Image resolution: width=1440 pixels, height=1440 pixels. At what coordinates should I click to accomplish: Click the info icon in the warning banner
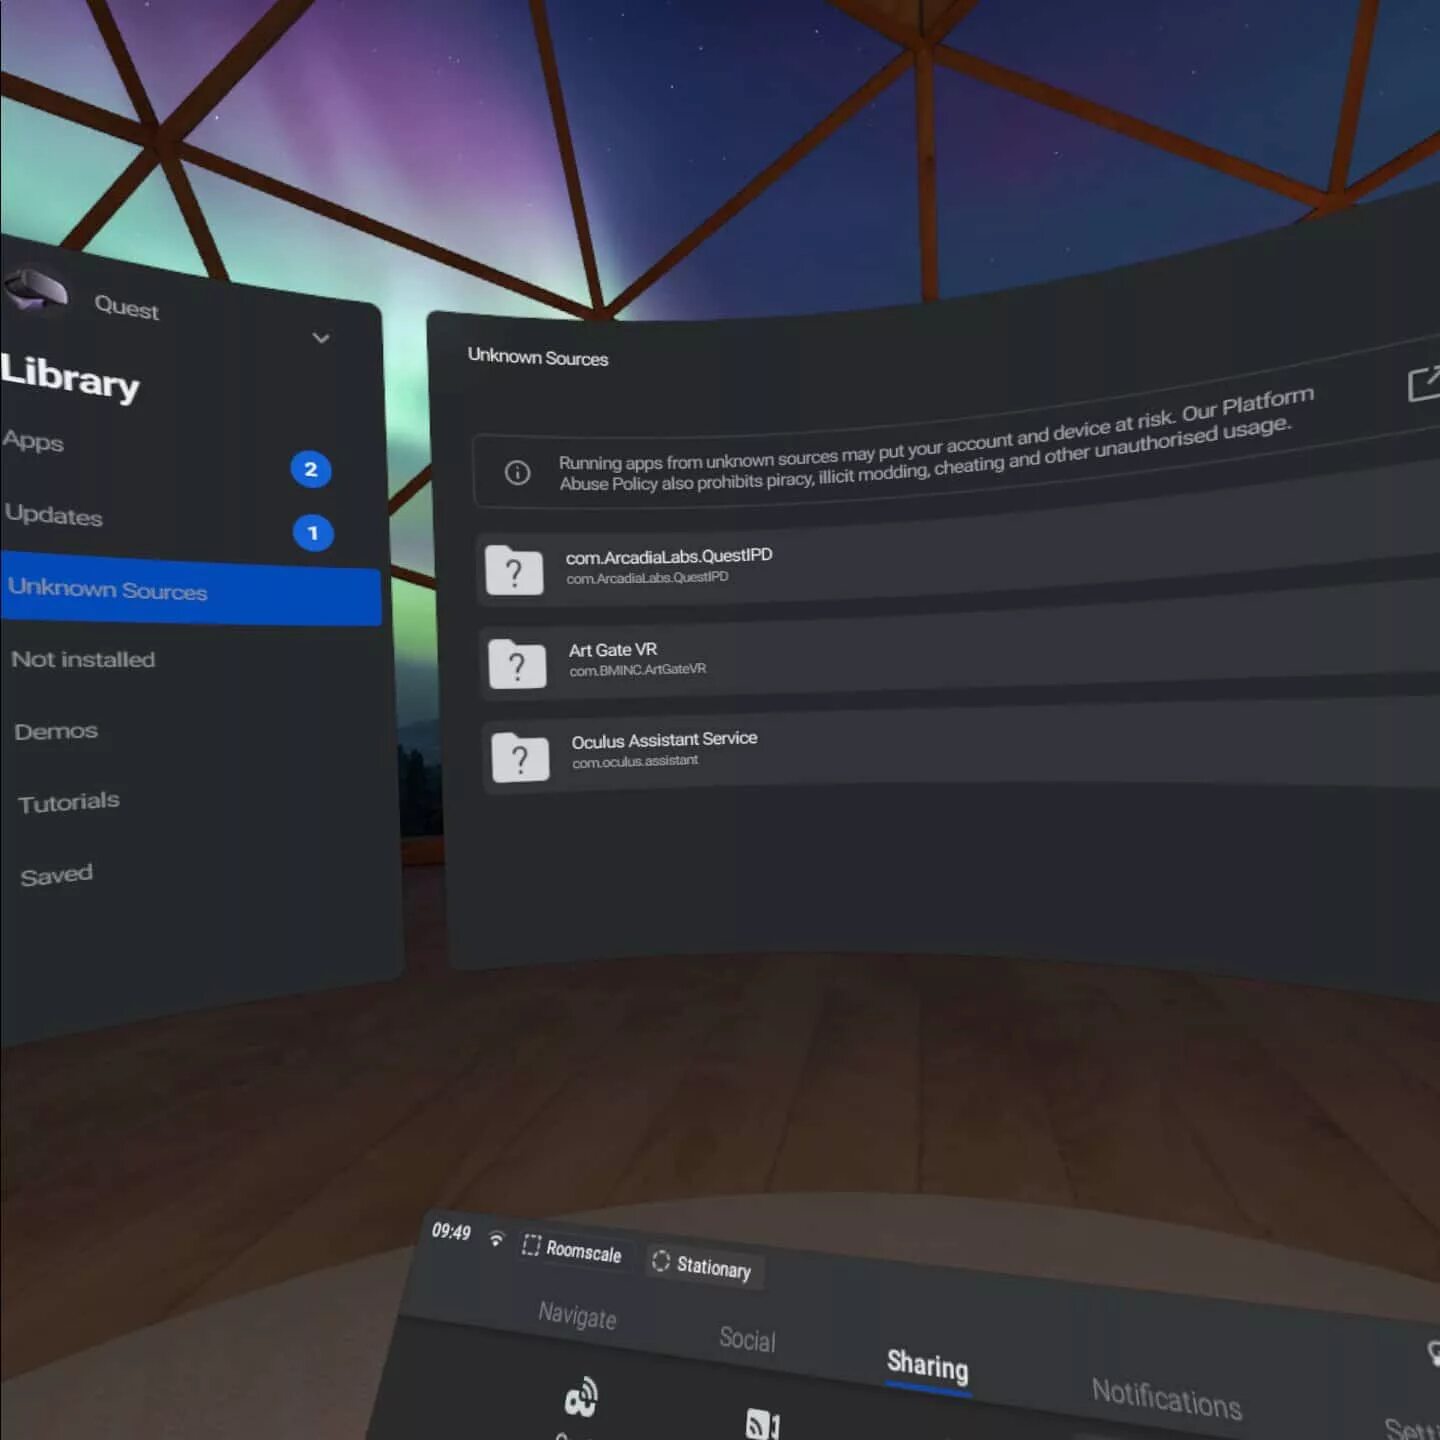coord(517,472)
